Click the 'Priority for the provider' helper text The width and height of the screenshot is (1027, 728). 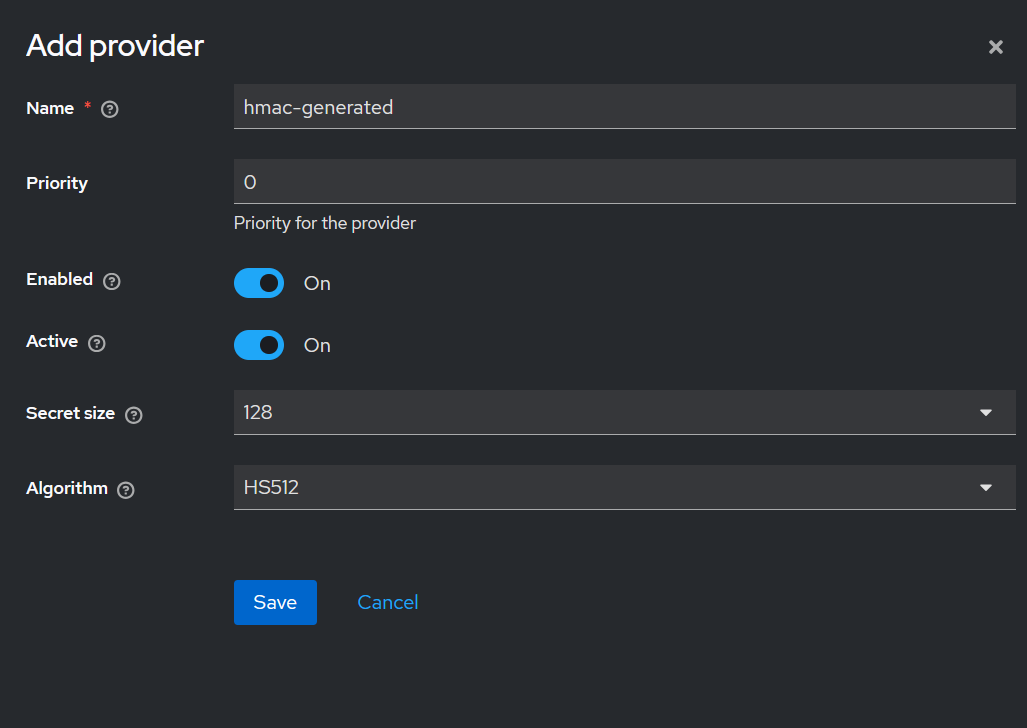tap(324, 223)
